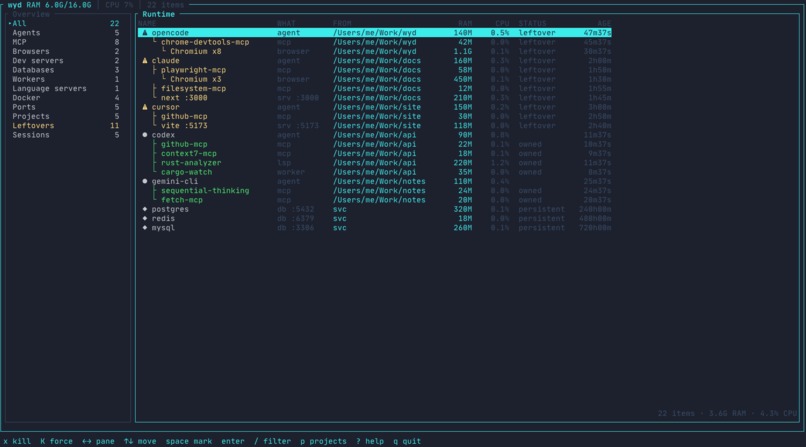Select github-mcp under cursor
The width and height of the screenshot is (806, 447).
click(375, 116)
